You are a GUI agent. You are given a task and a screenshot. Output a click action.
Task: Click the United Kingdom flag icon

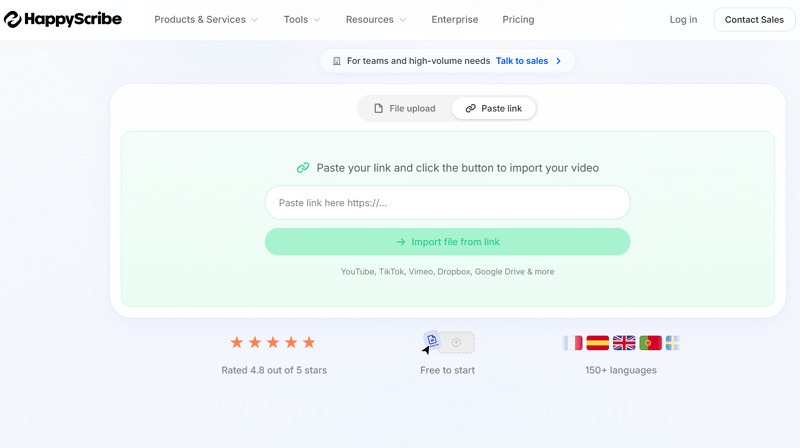pyautogui.click(x=624, y=342)
